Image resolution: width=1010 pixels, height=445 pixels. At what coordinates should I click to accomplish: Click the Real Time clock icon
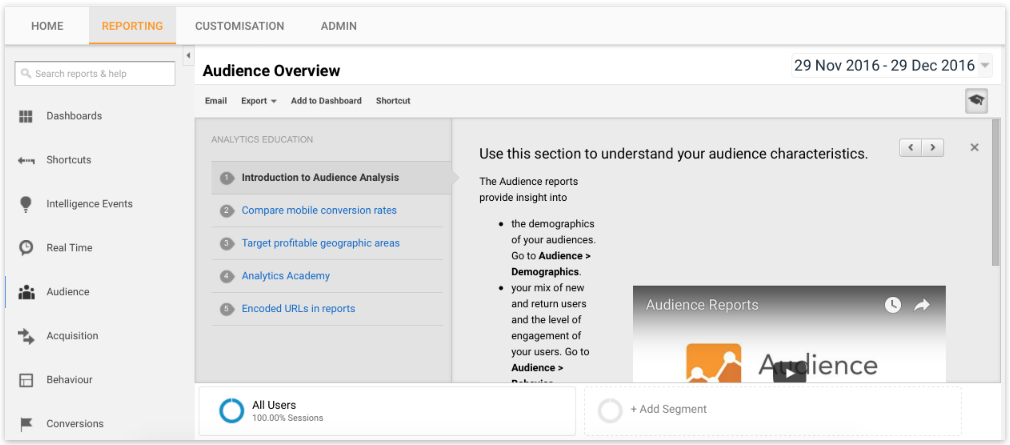[26, 248]
